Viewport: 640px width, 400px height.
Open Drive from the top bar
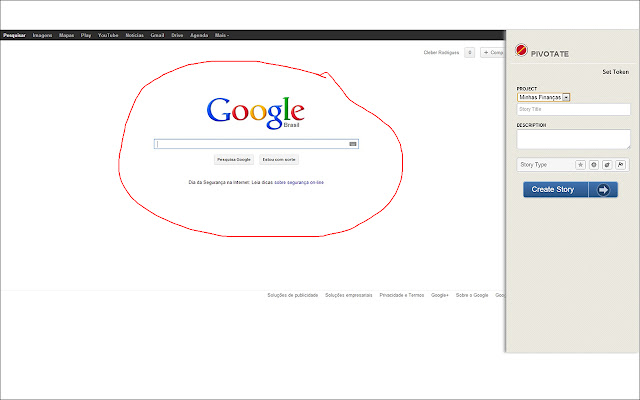pyautogui.click(x=177, y=36)
